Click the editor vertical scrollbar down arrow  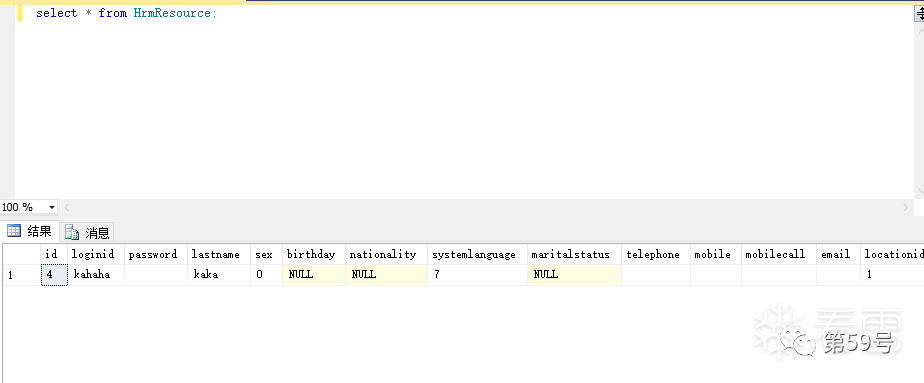tap(919, 192)
